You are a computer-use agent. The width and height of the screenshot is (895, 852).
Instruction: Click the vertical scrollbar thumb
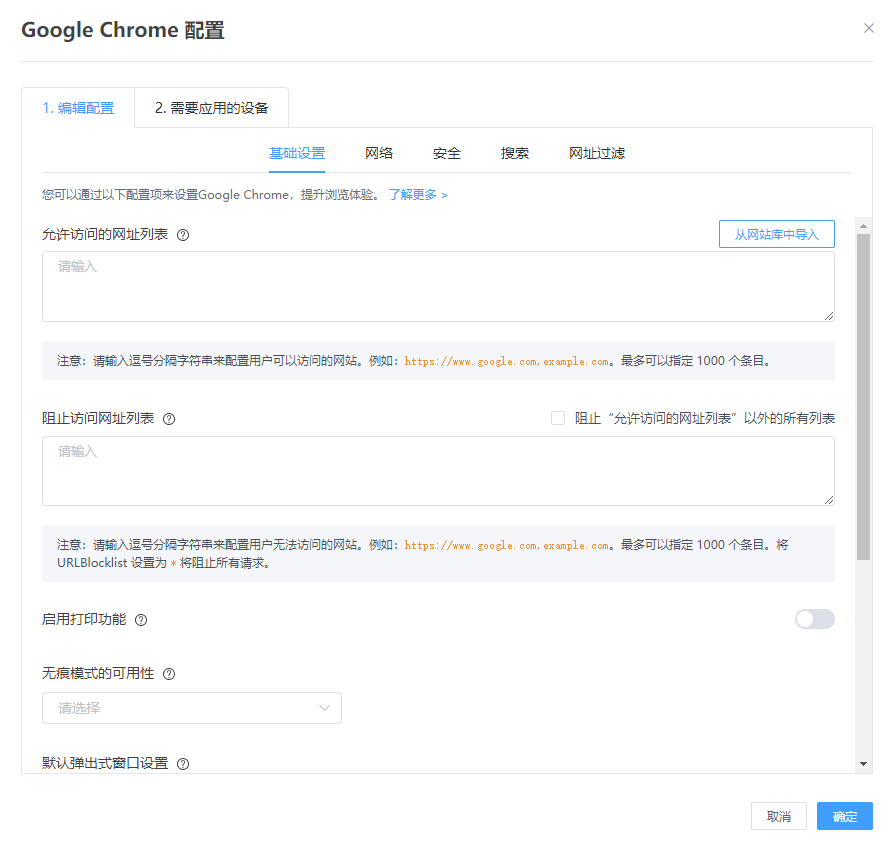pyautogui.click(x=863, y=397)
